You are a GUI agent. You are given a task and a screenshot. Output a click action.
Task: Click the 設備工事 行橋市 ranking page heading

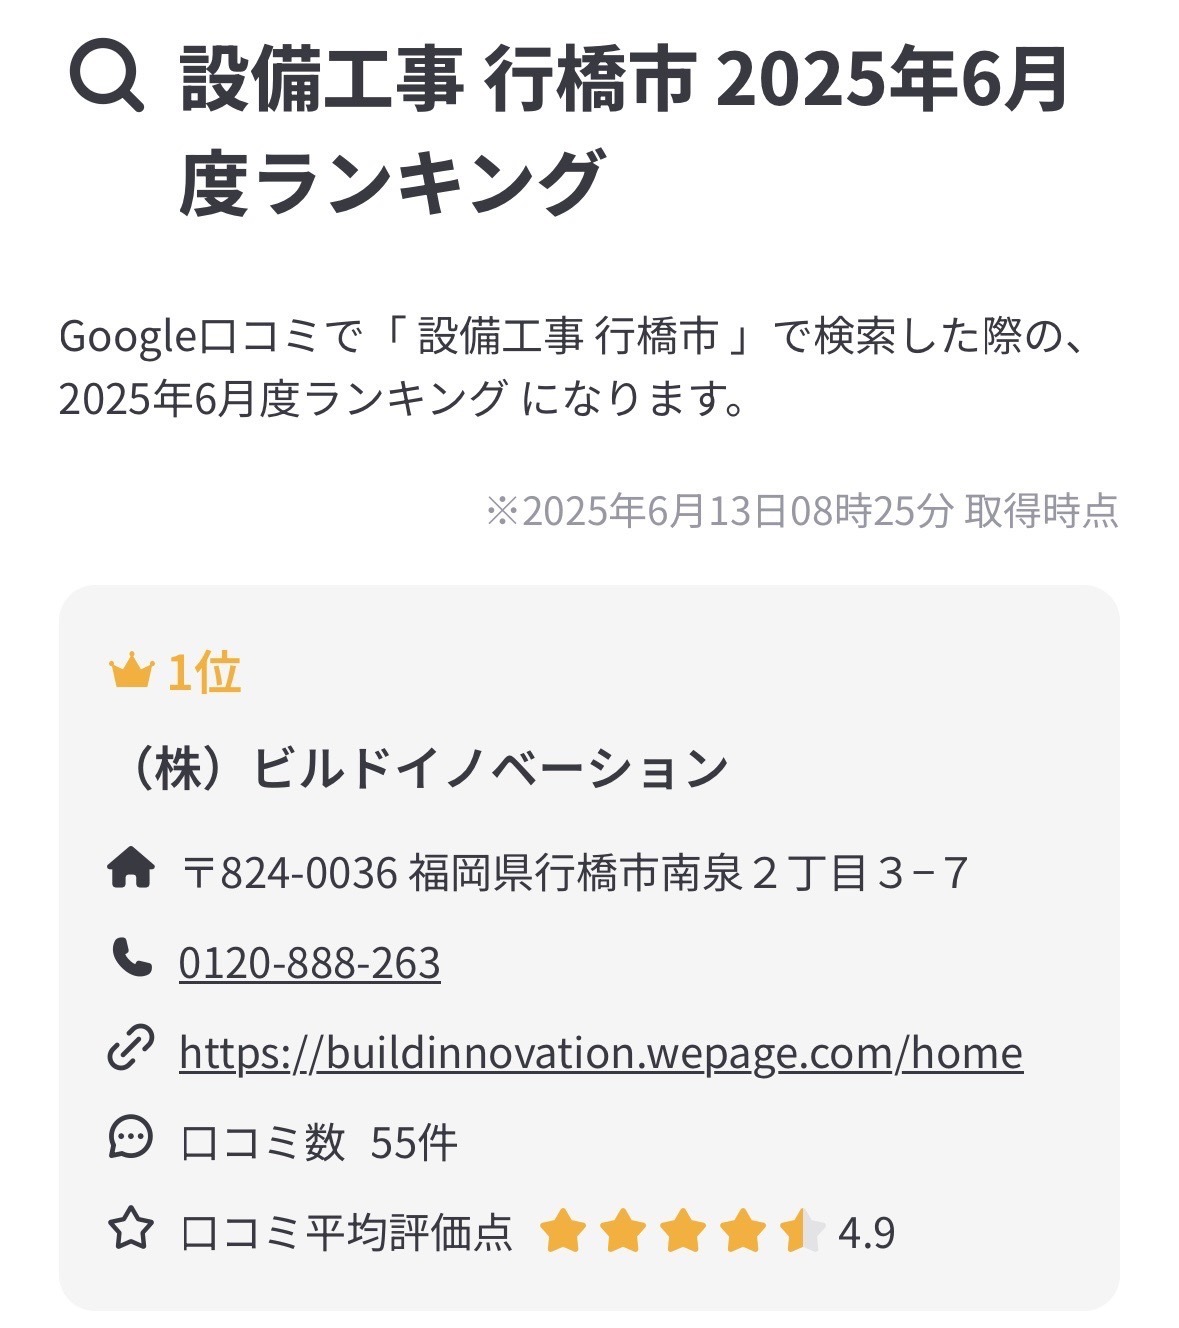[x=625, y=131]
